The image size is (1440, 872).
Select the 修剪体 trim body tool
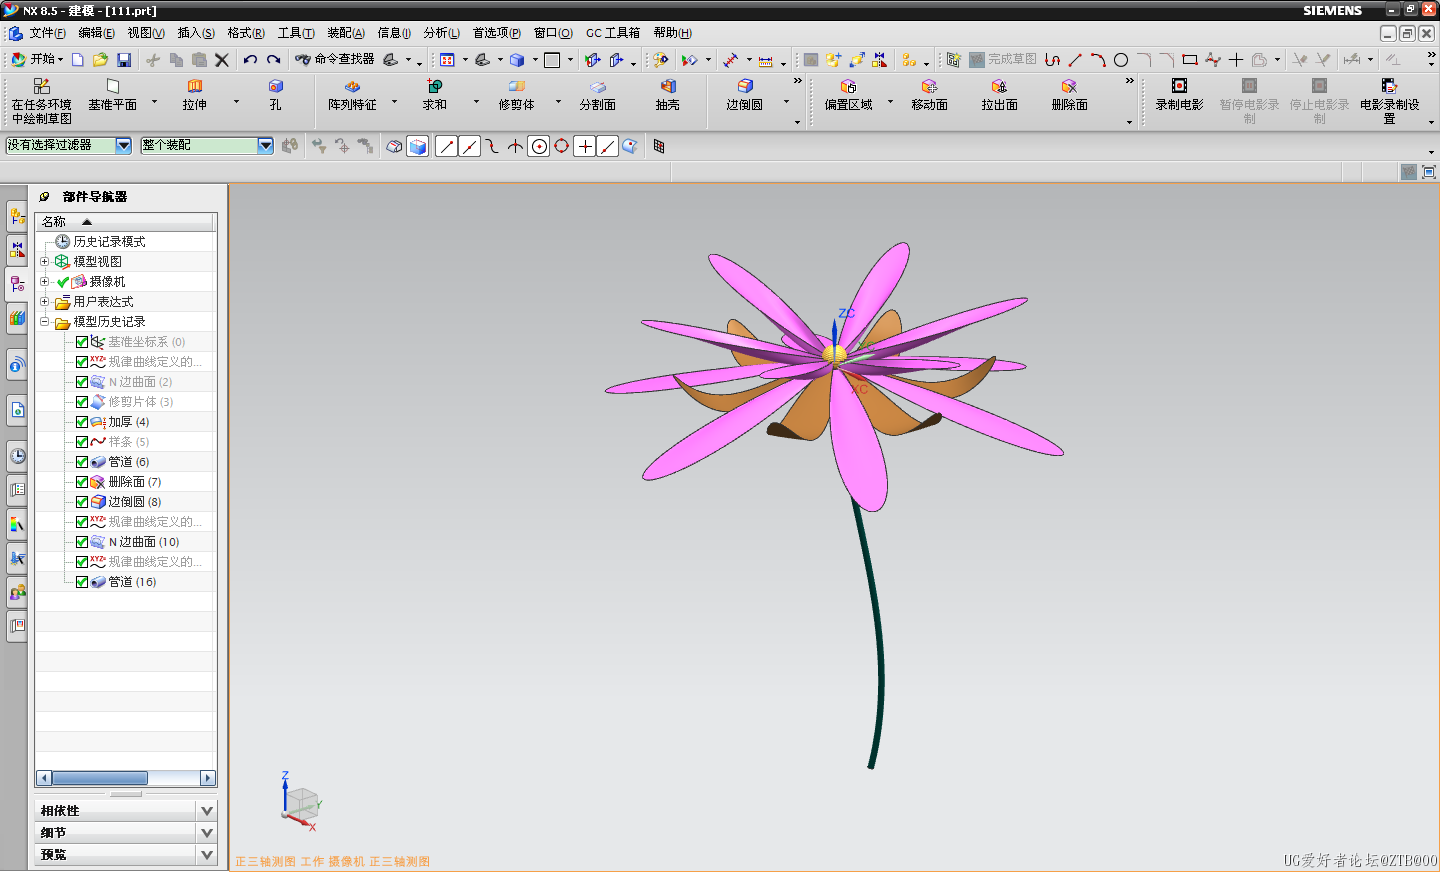(516, 96)
